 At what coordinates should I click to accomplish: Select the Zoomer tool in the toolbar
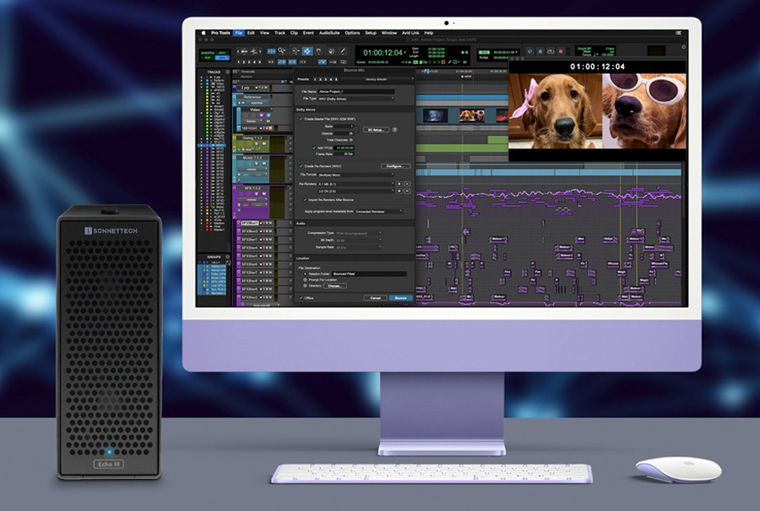[x=282, y=51]
